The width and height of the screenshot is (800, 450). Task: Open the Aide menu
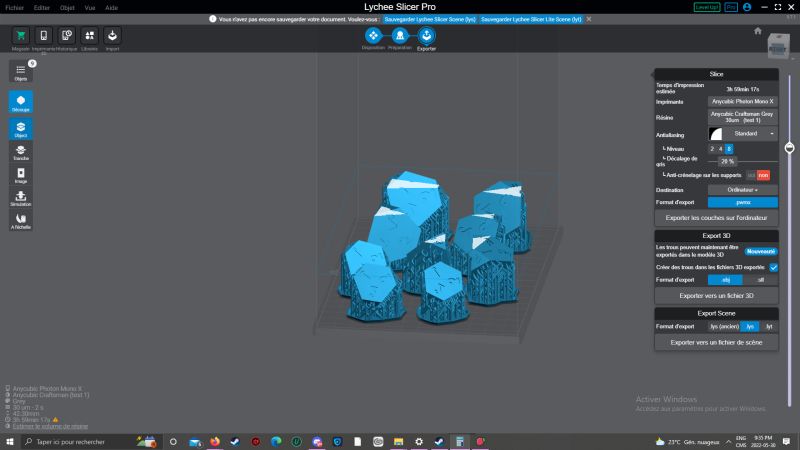[x=111, y=8]
